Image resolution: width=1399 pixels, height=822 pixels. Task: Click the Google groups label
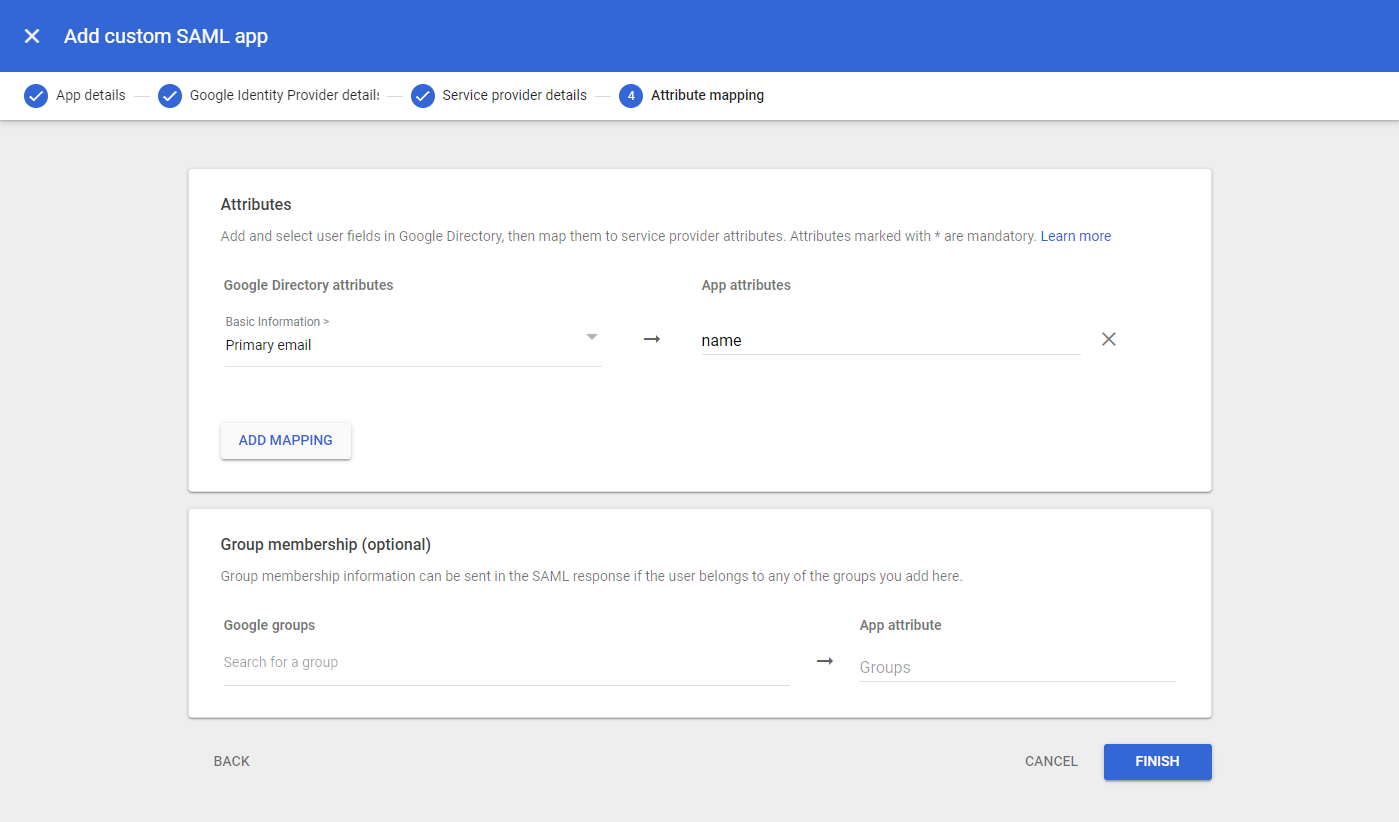[x=270, y=625]
